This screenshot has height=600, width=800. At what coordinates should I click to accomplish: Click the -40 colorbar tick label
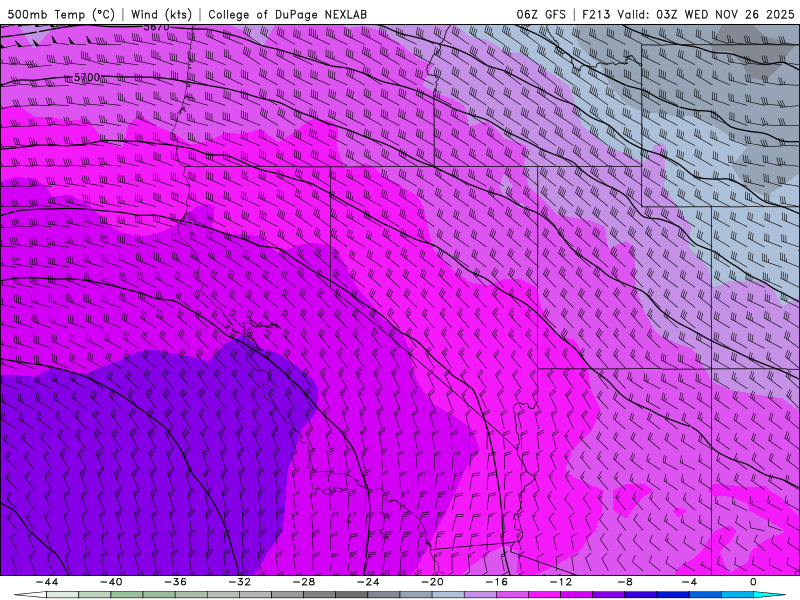point(111,582)
